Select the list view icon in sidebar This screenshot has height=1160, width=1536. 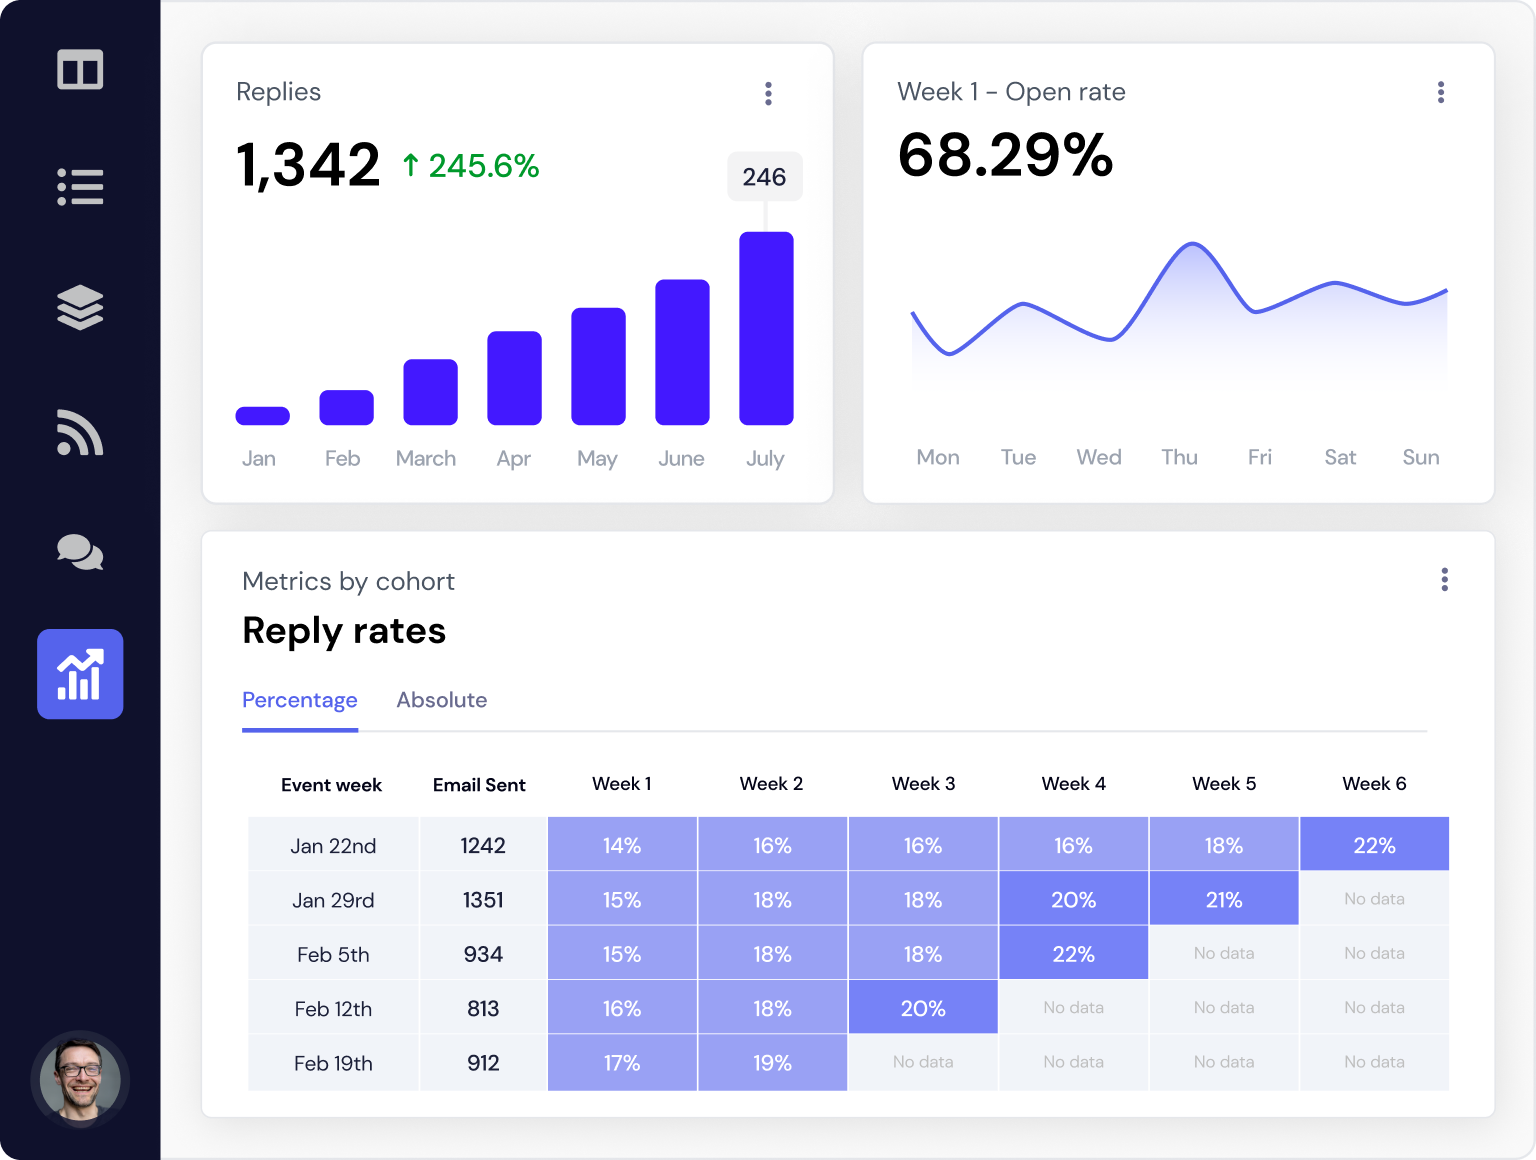point(80,187)
